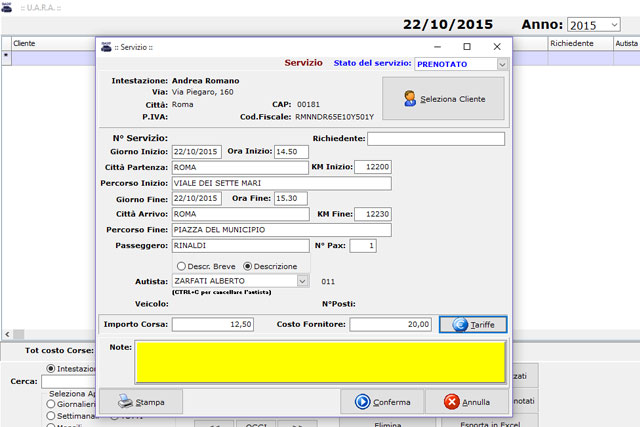Open the Stato del servizio dropdown
The image size is (640, 427).
502,64
